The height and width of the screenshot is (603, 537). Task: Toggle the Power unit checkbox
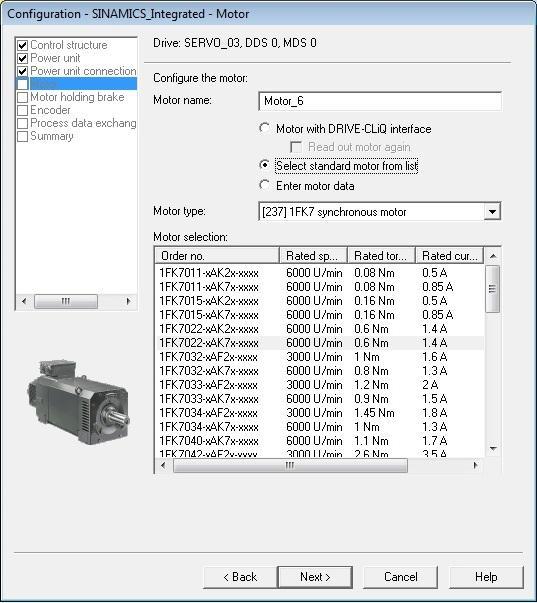click(x=23, y=58)
